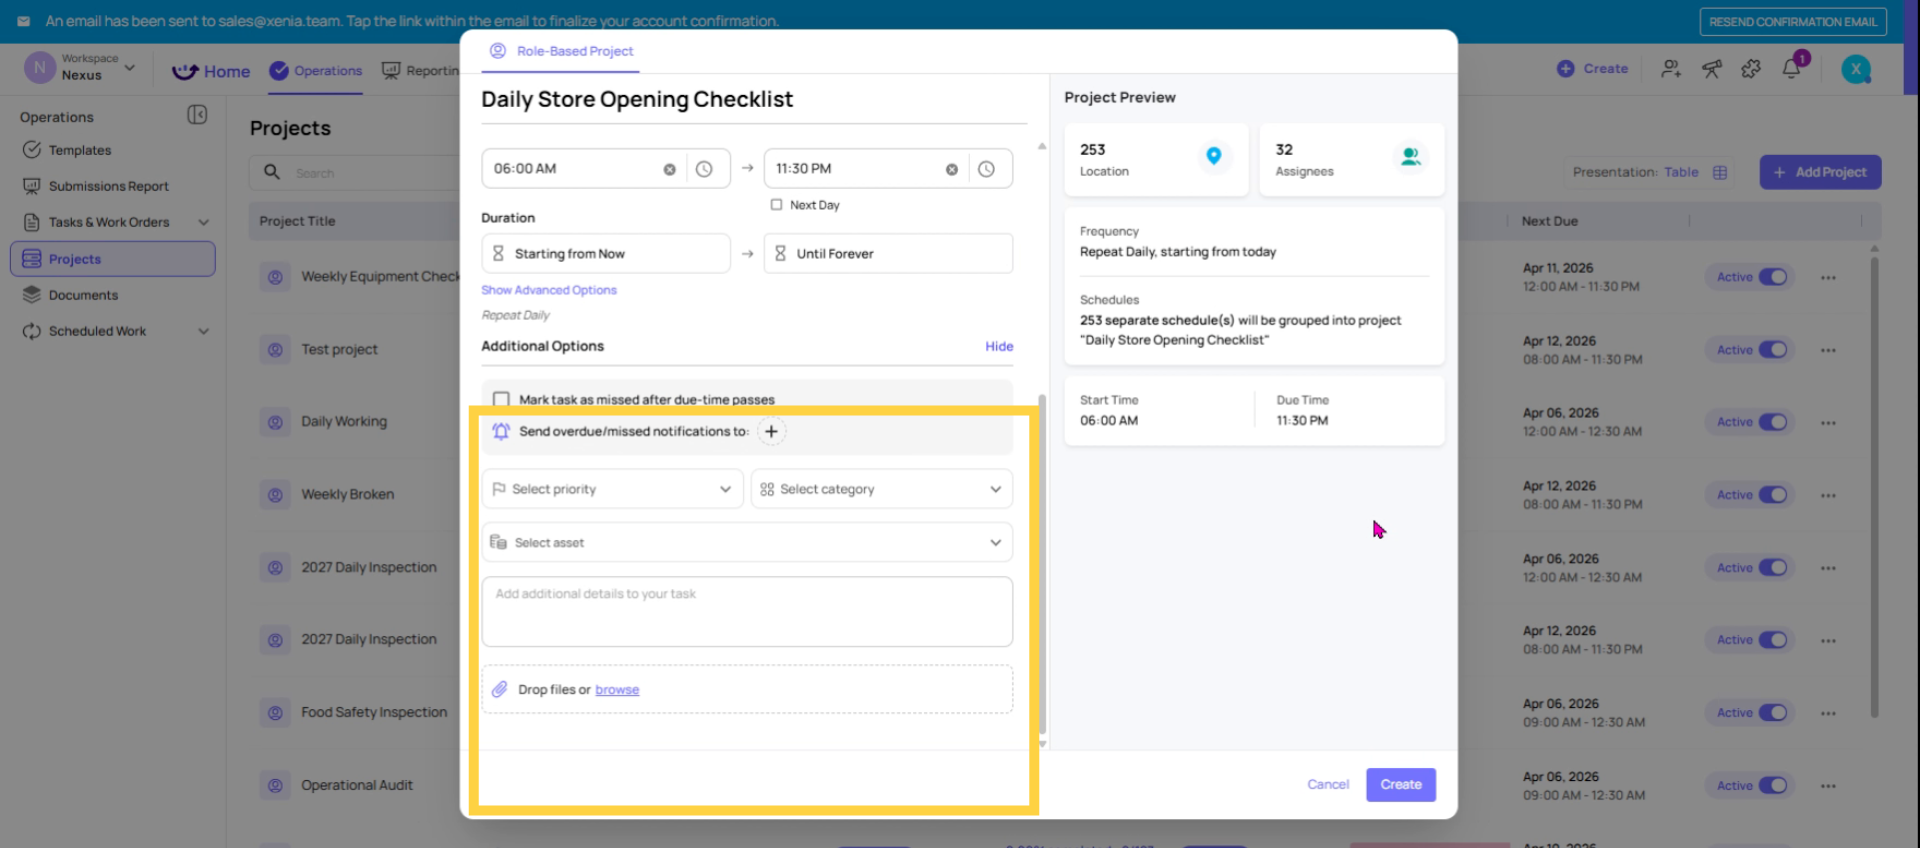Click the additional task details text field
Screen dimensions: 1920x848
[x=746, y=611]
